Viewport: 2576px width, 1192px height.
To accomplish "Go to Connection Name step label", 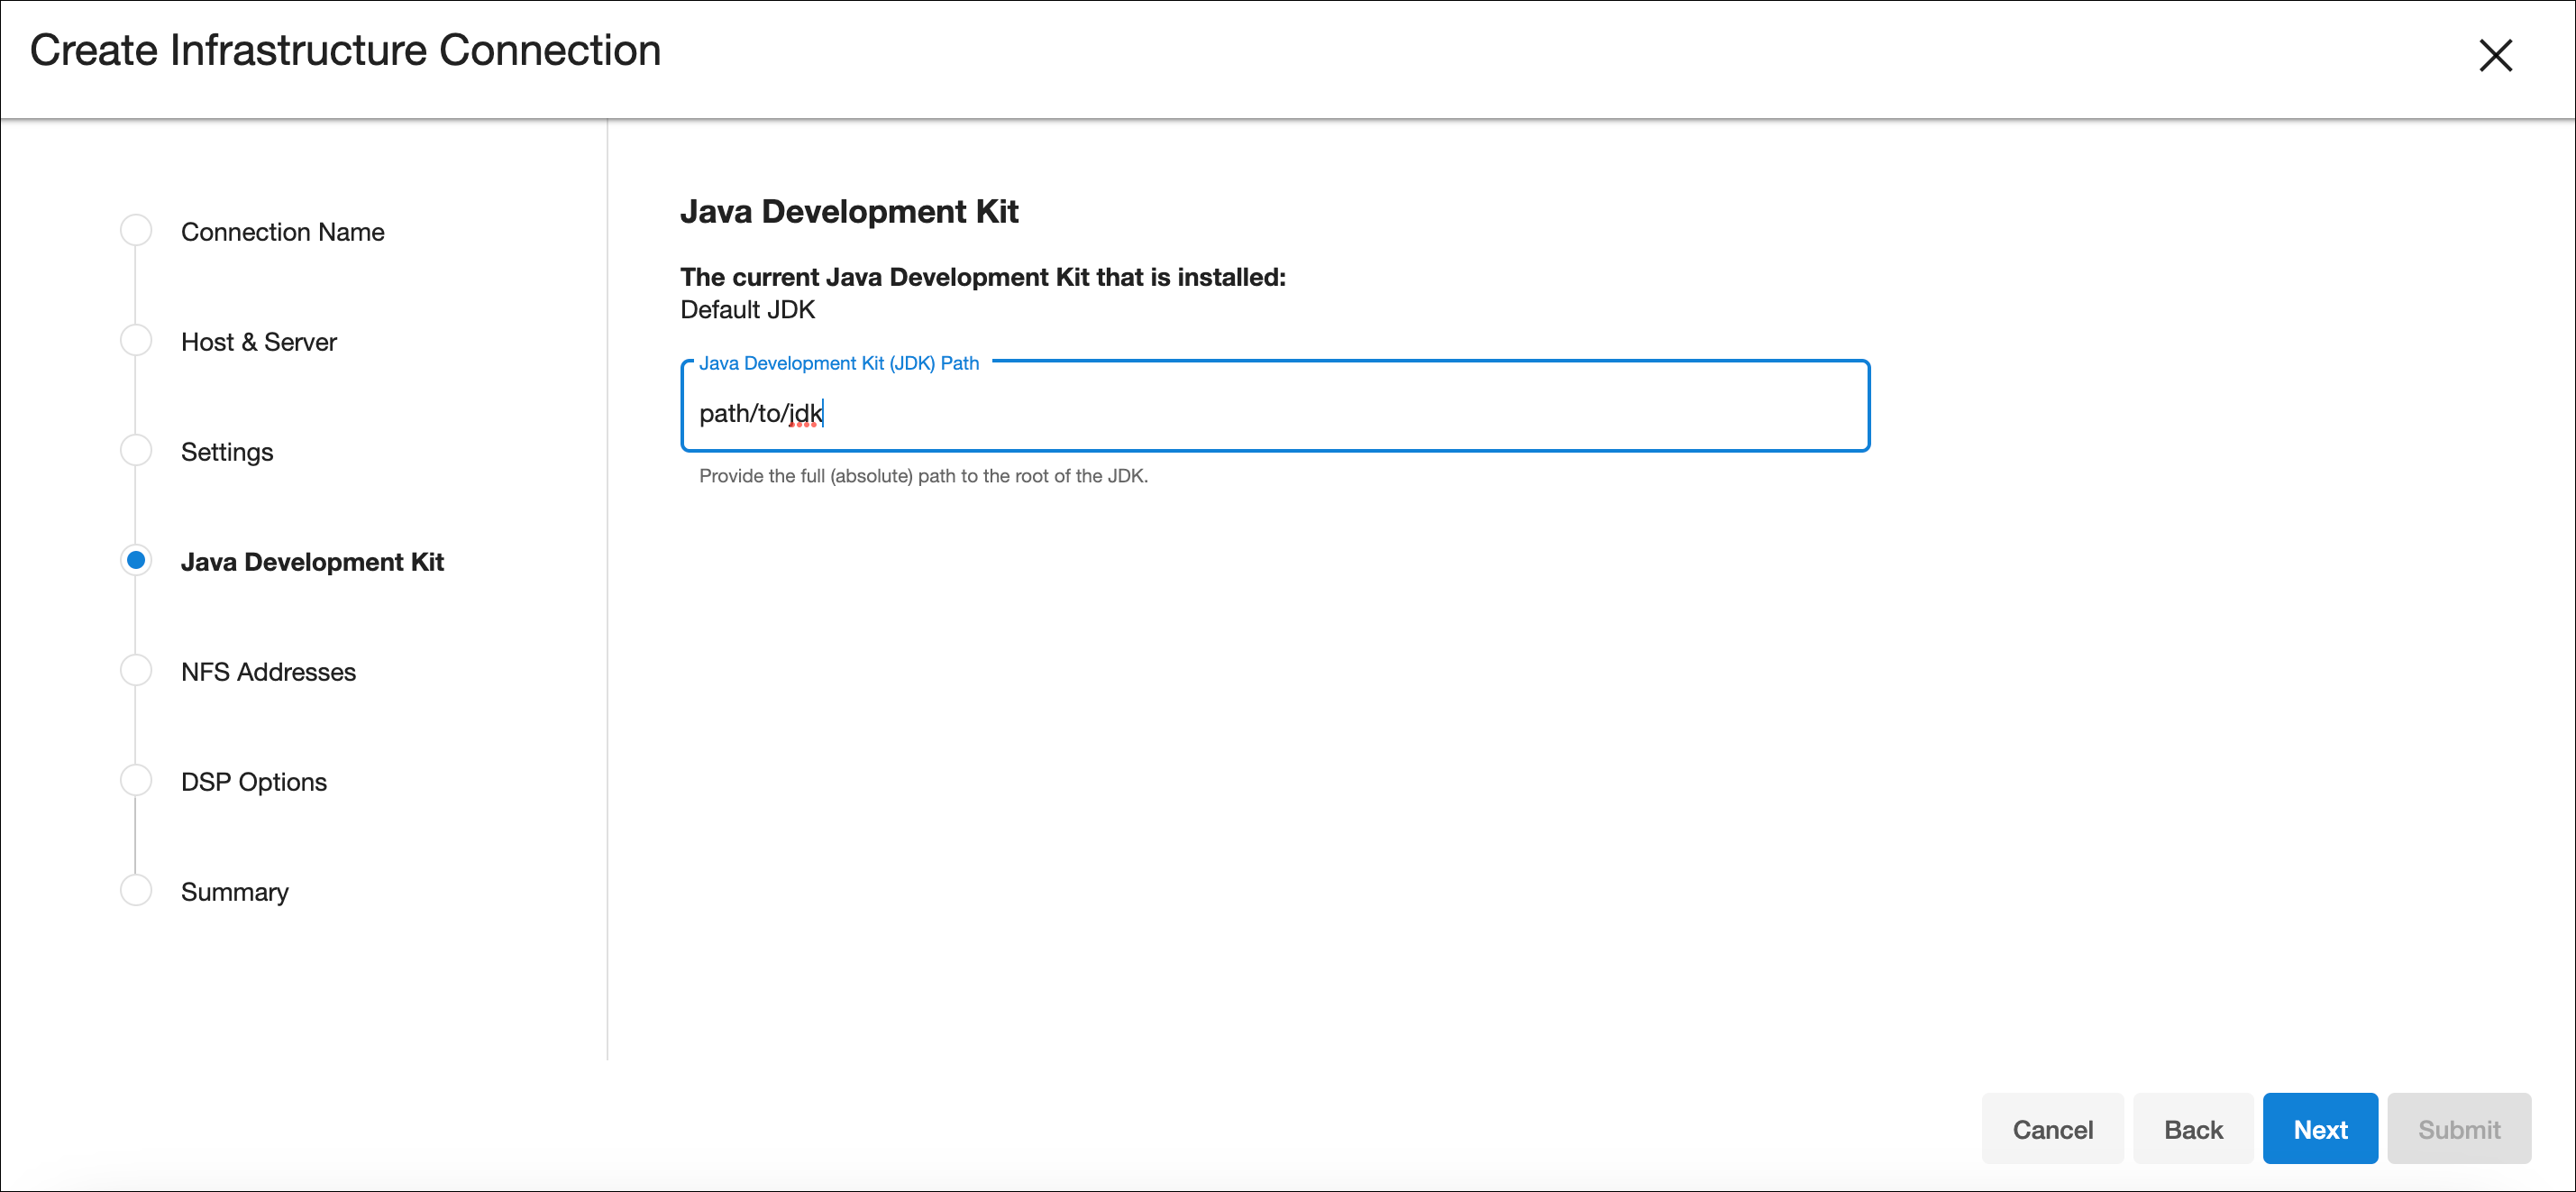I will [x=282, y=232].
